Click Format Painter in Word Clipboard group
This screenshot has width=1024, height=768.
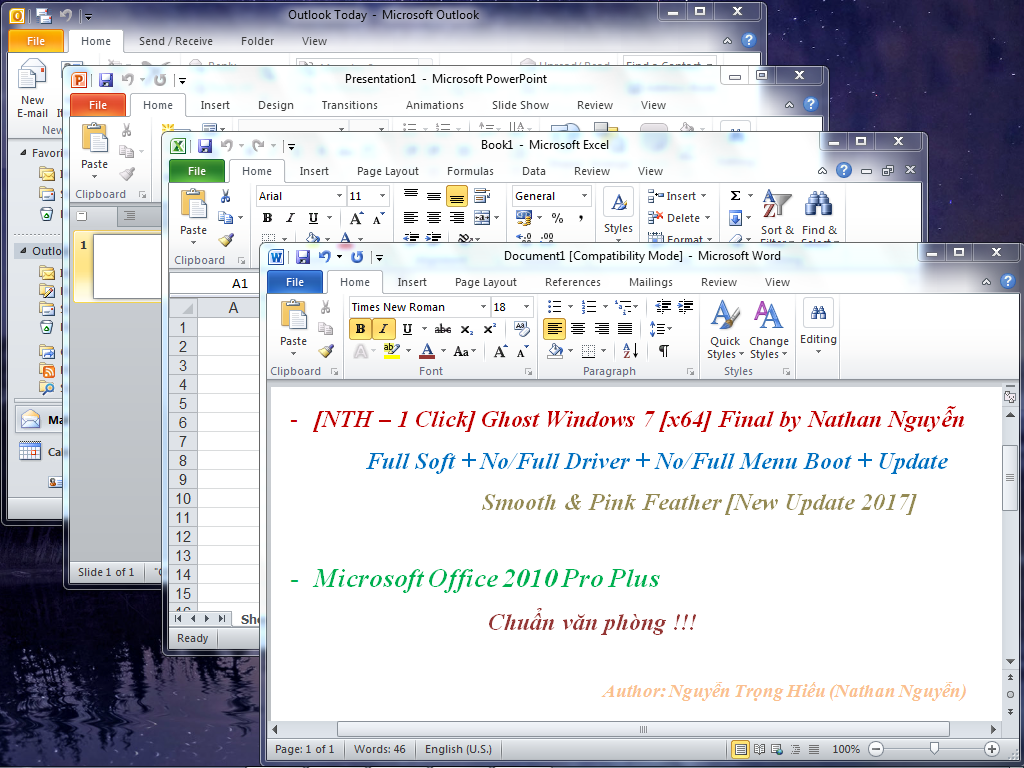[x=326, y=351]
